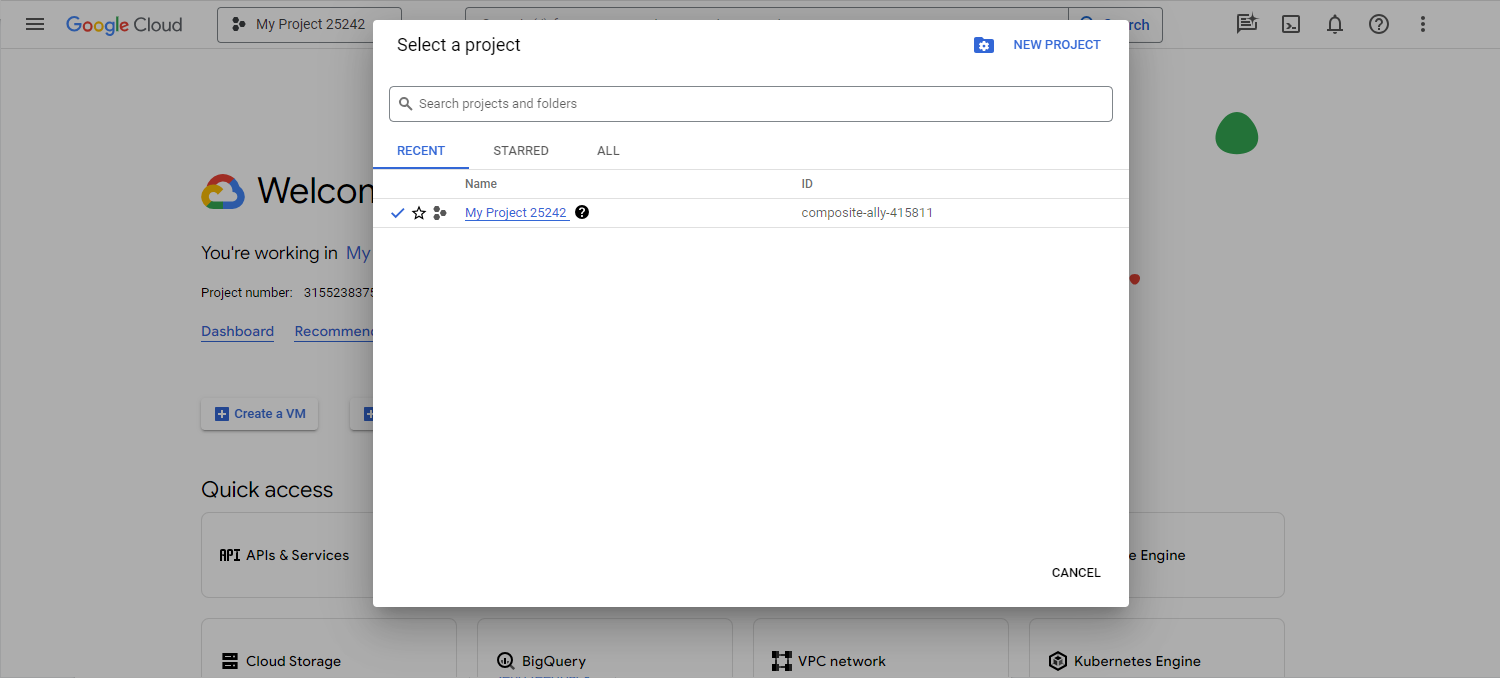Open the My Project 25242 link in the dialog
This screenshot has width=1500, height=678.
[x=516, y=213]
